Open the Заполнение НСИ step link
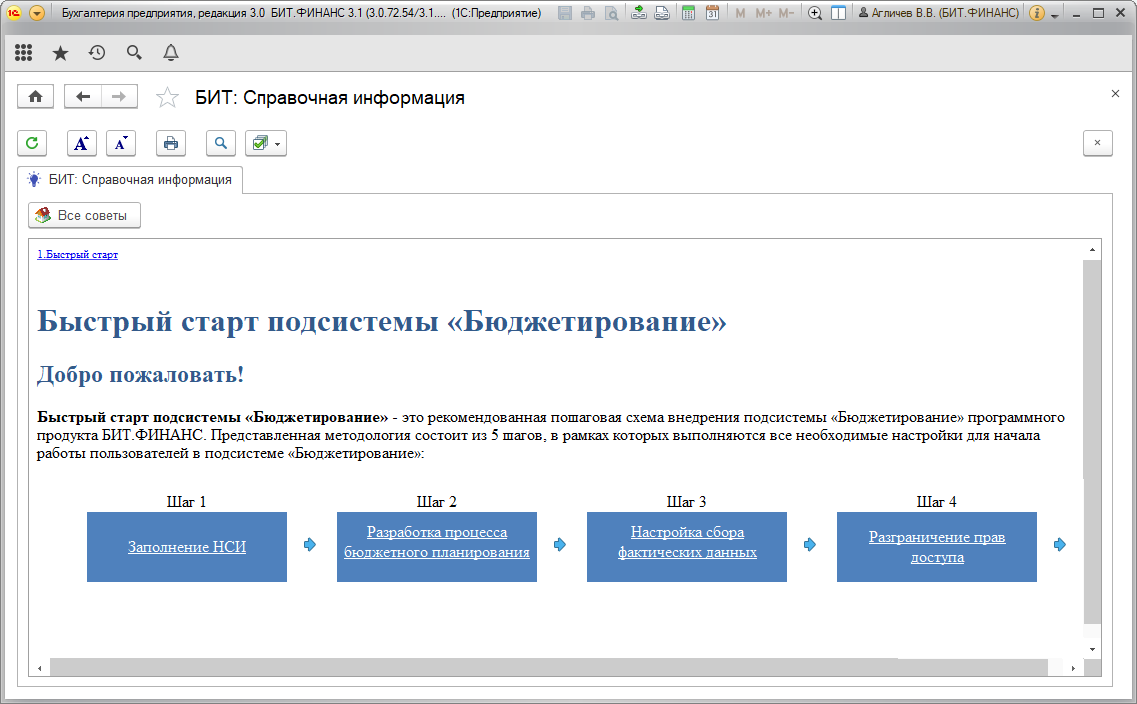The image size is (1137, 704). 187,547
